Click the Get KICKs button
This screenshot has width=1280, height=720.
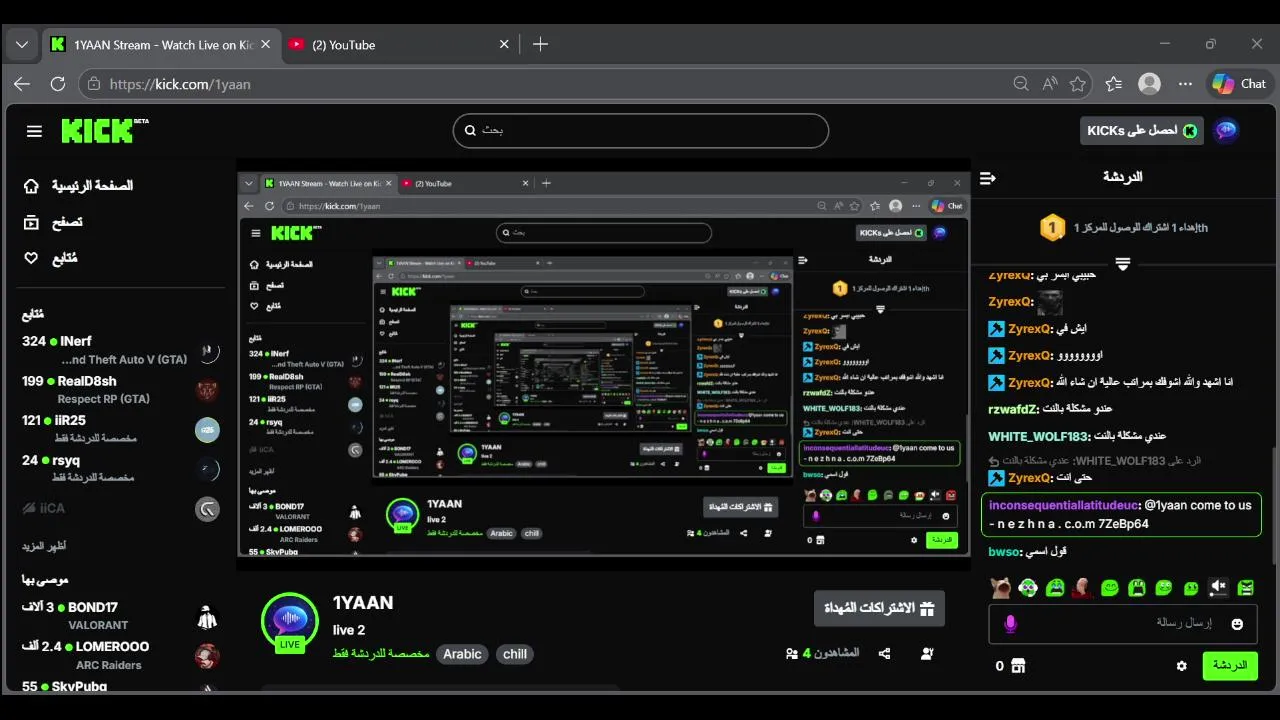[1141, 131]
